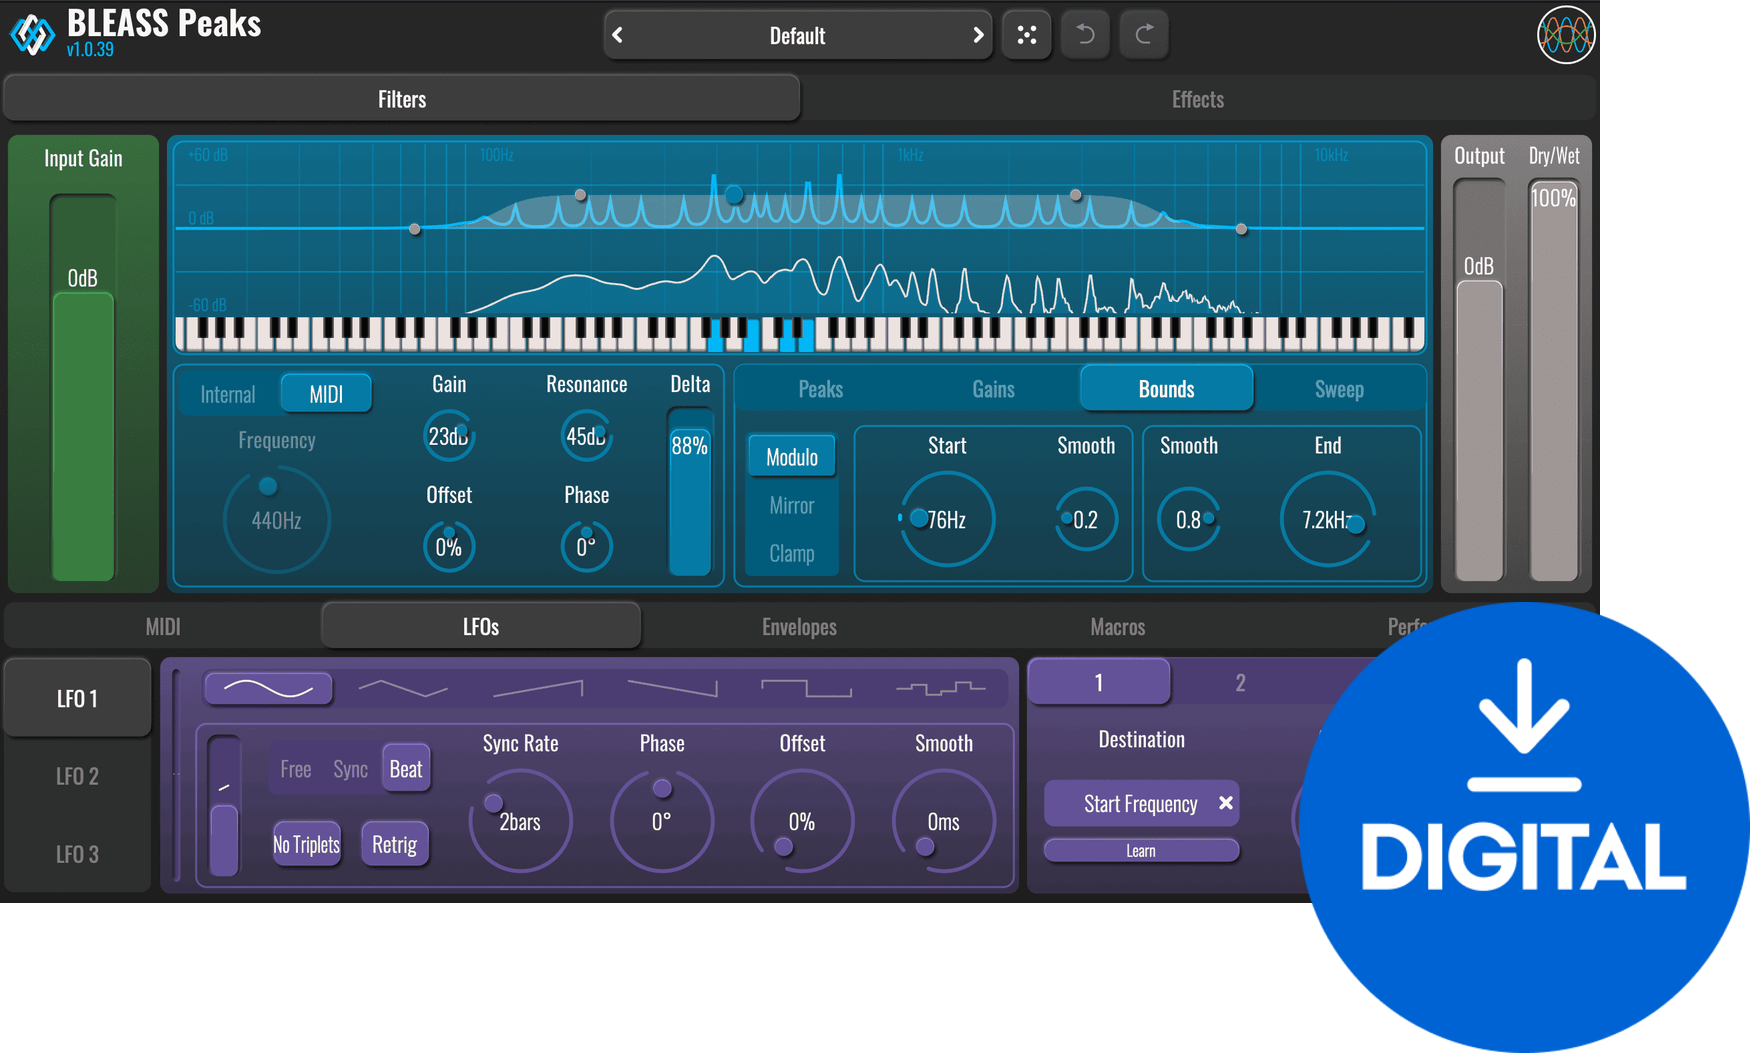
Task: Select LFO 2
Action: pyautogui.click(x=78, y=776)
